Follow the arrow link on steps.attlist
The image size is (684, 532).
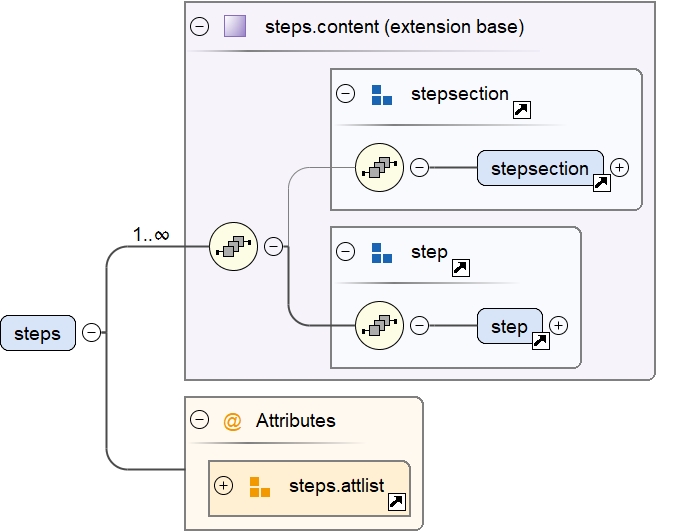pyautogui.click(x=396, y=503)
